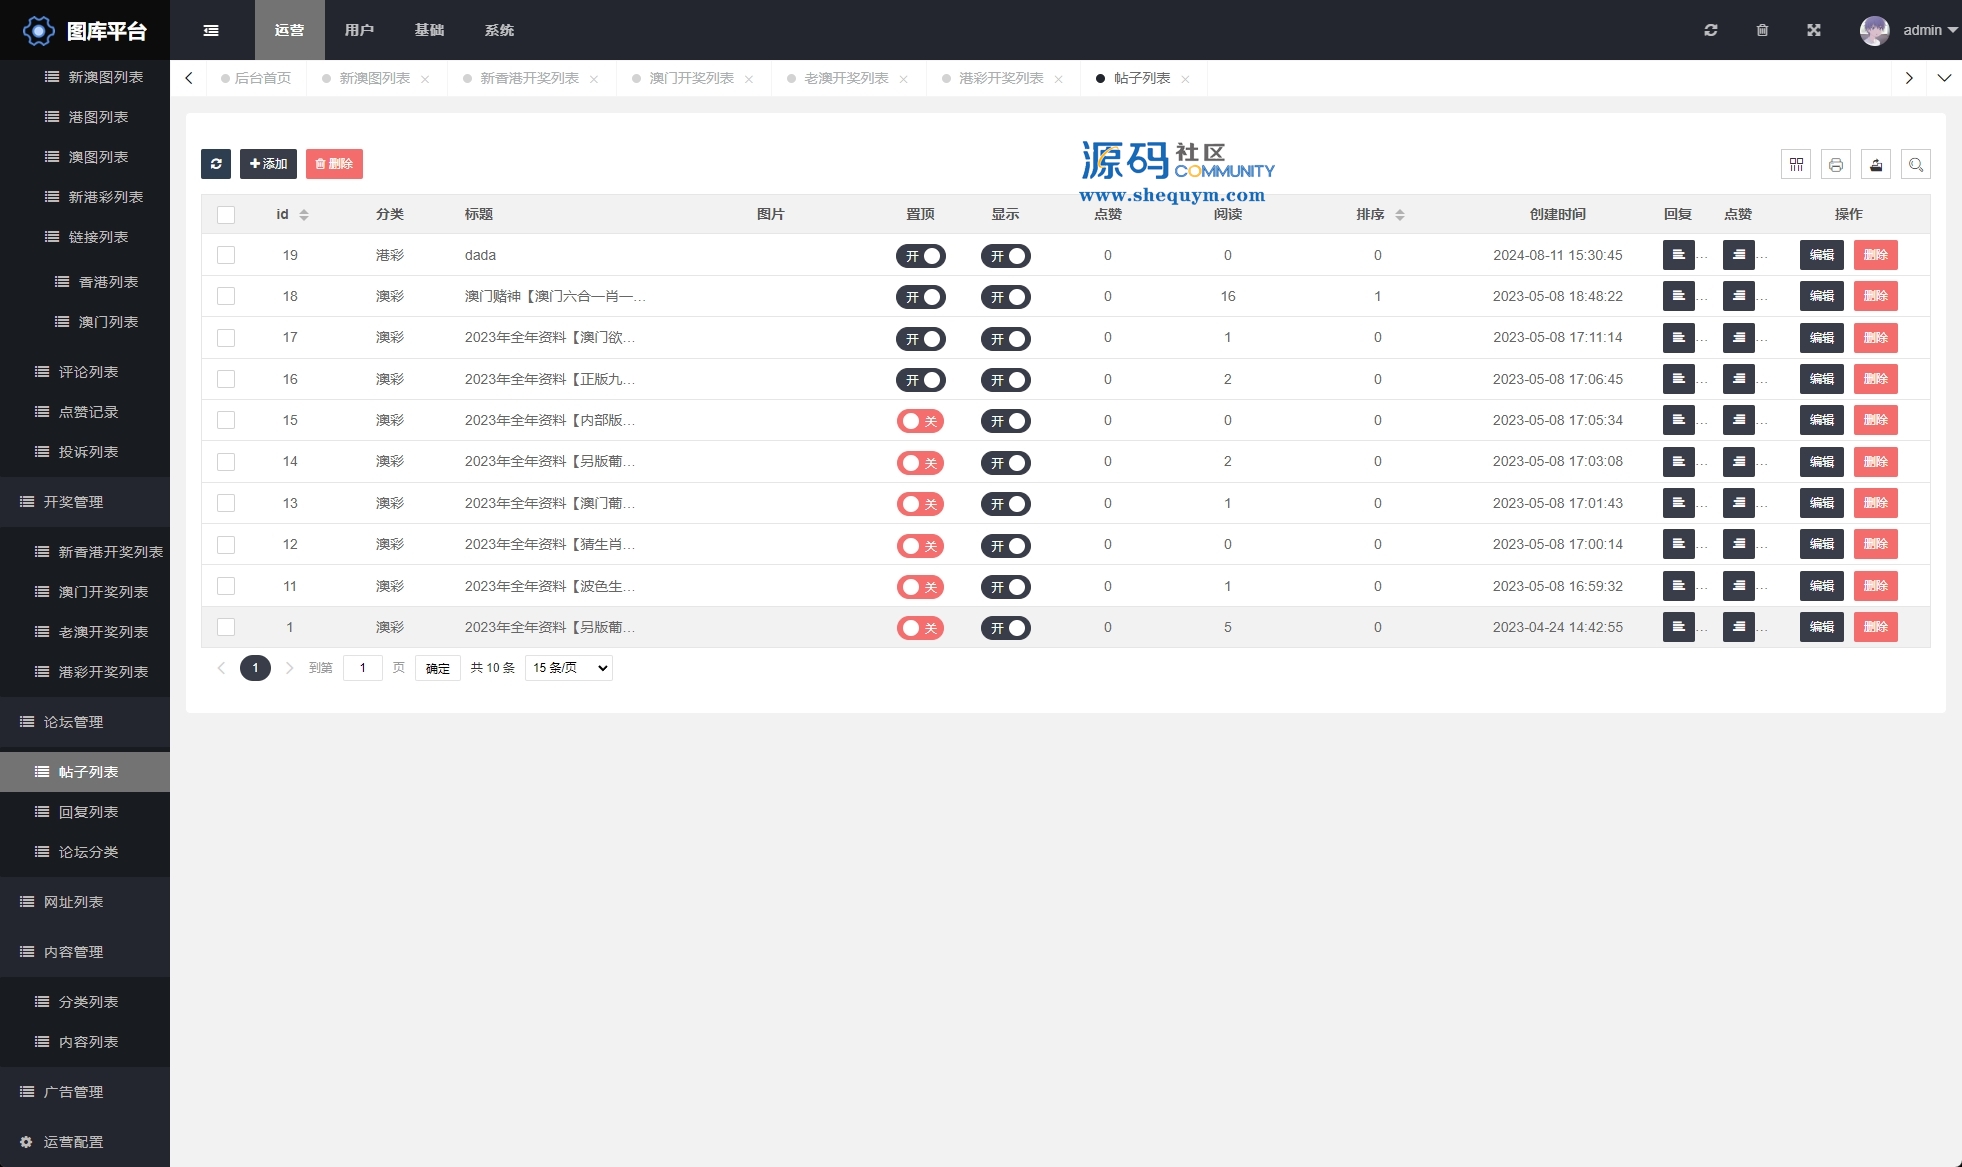Click the 确定 pagination button

pyautogui.click(x=438, y=668)
